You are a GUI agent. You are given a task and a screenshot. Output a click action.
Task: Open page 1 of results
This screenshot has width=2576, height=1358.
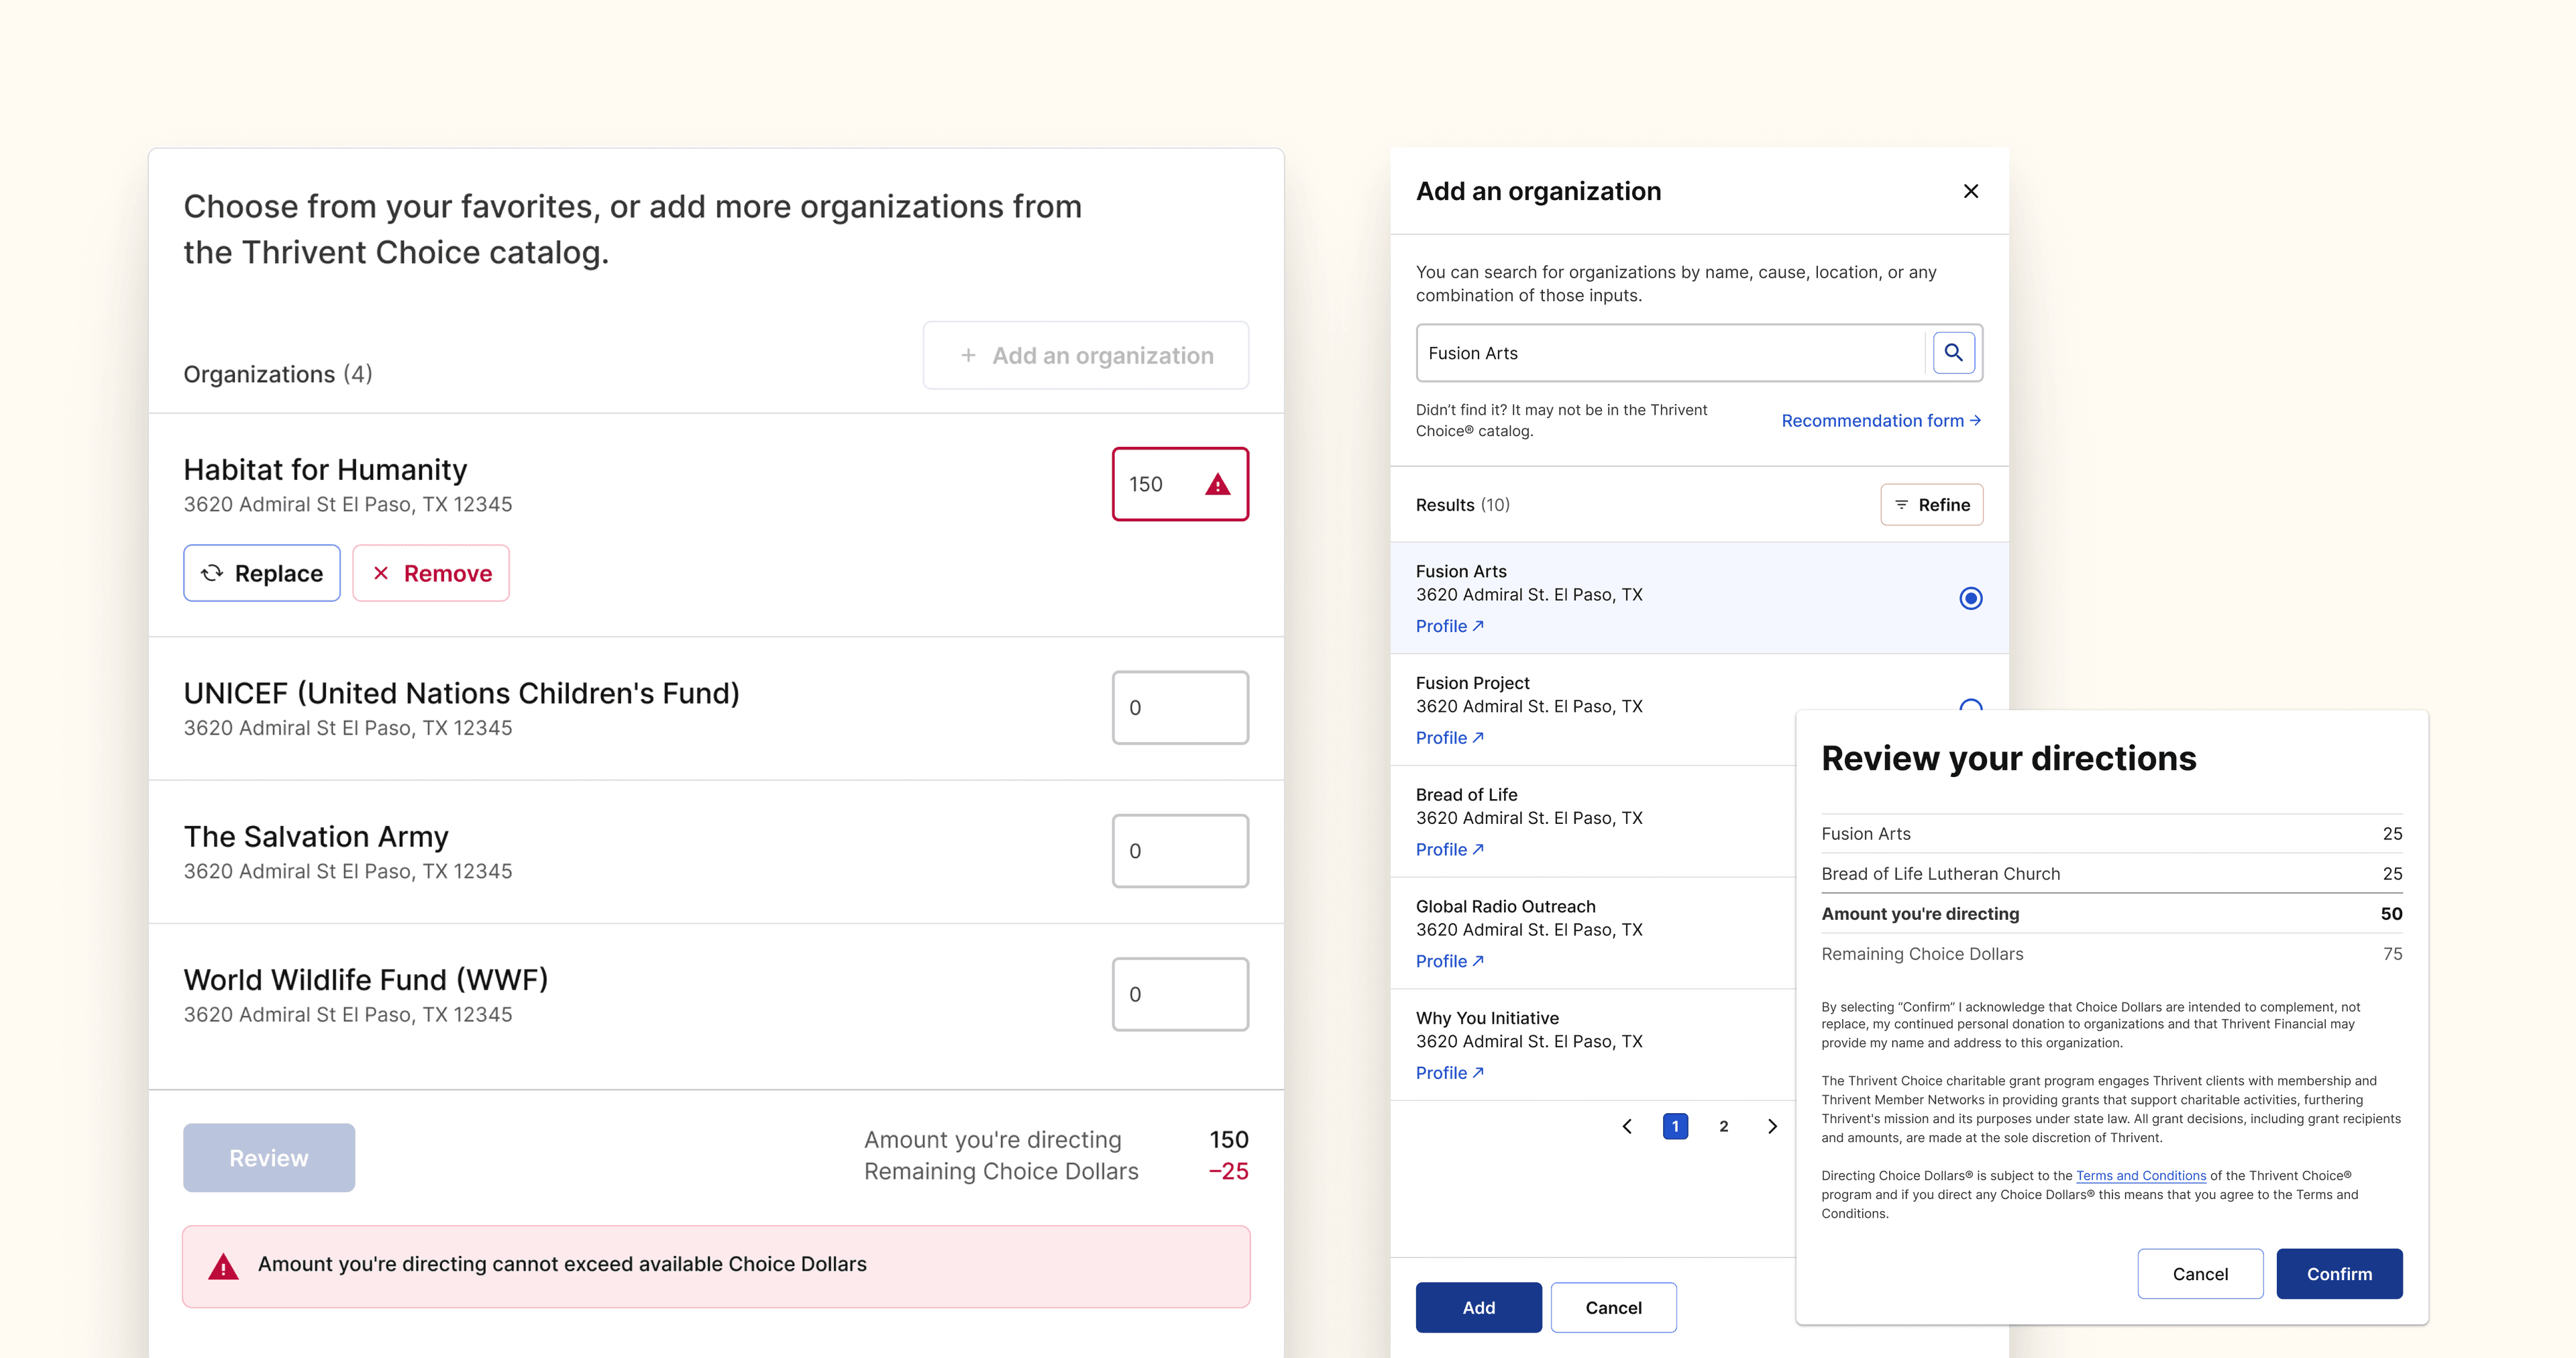tap(1675, 1126)
